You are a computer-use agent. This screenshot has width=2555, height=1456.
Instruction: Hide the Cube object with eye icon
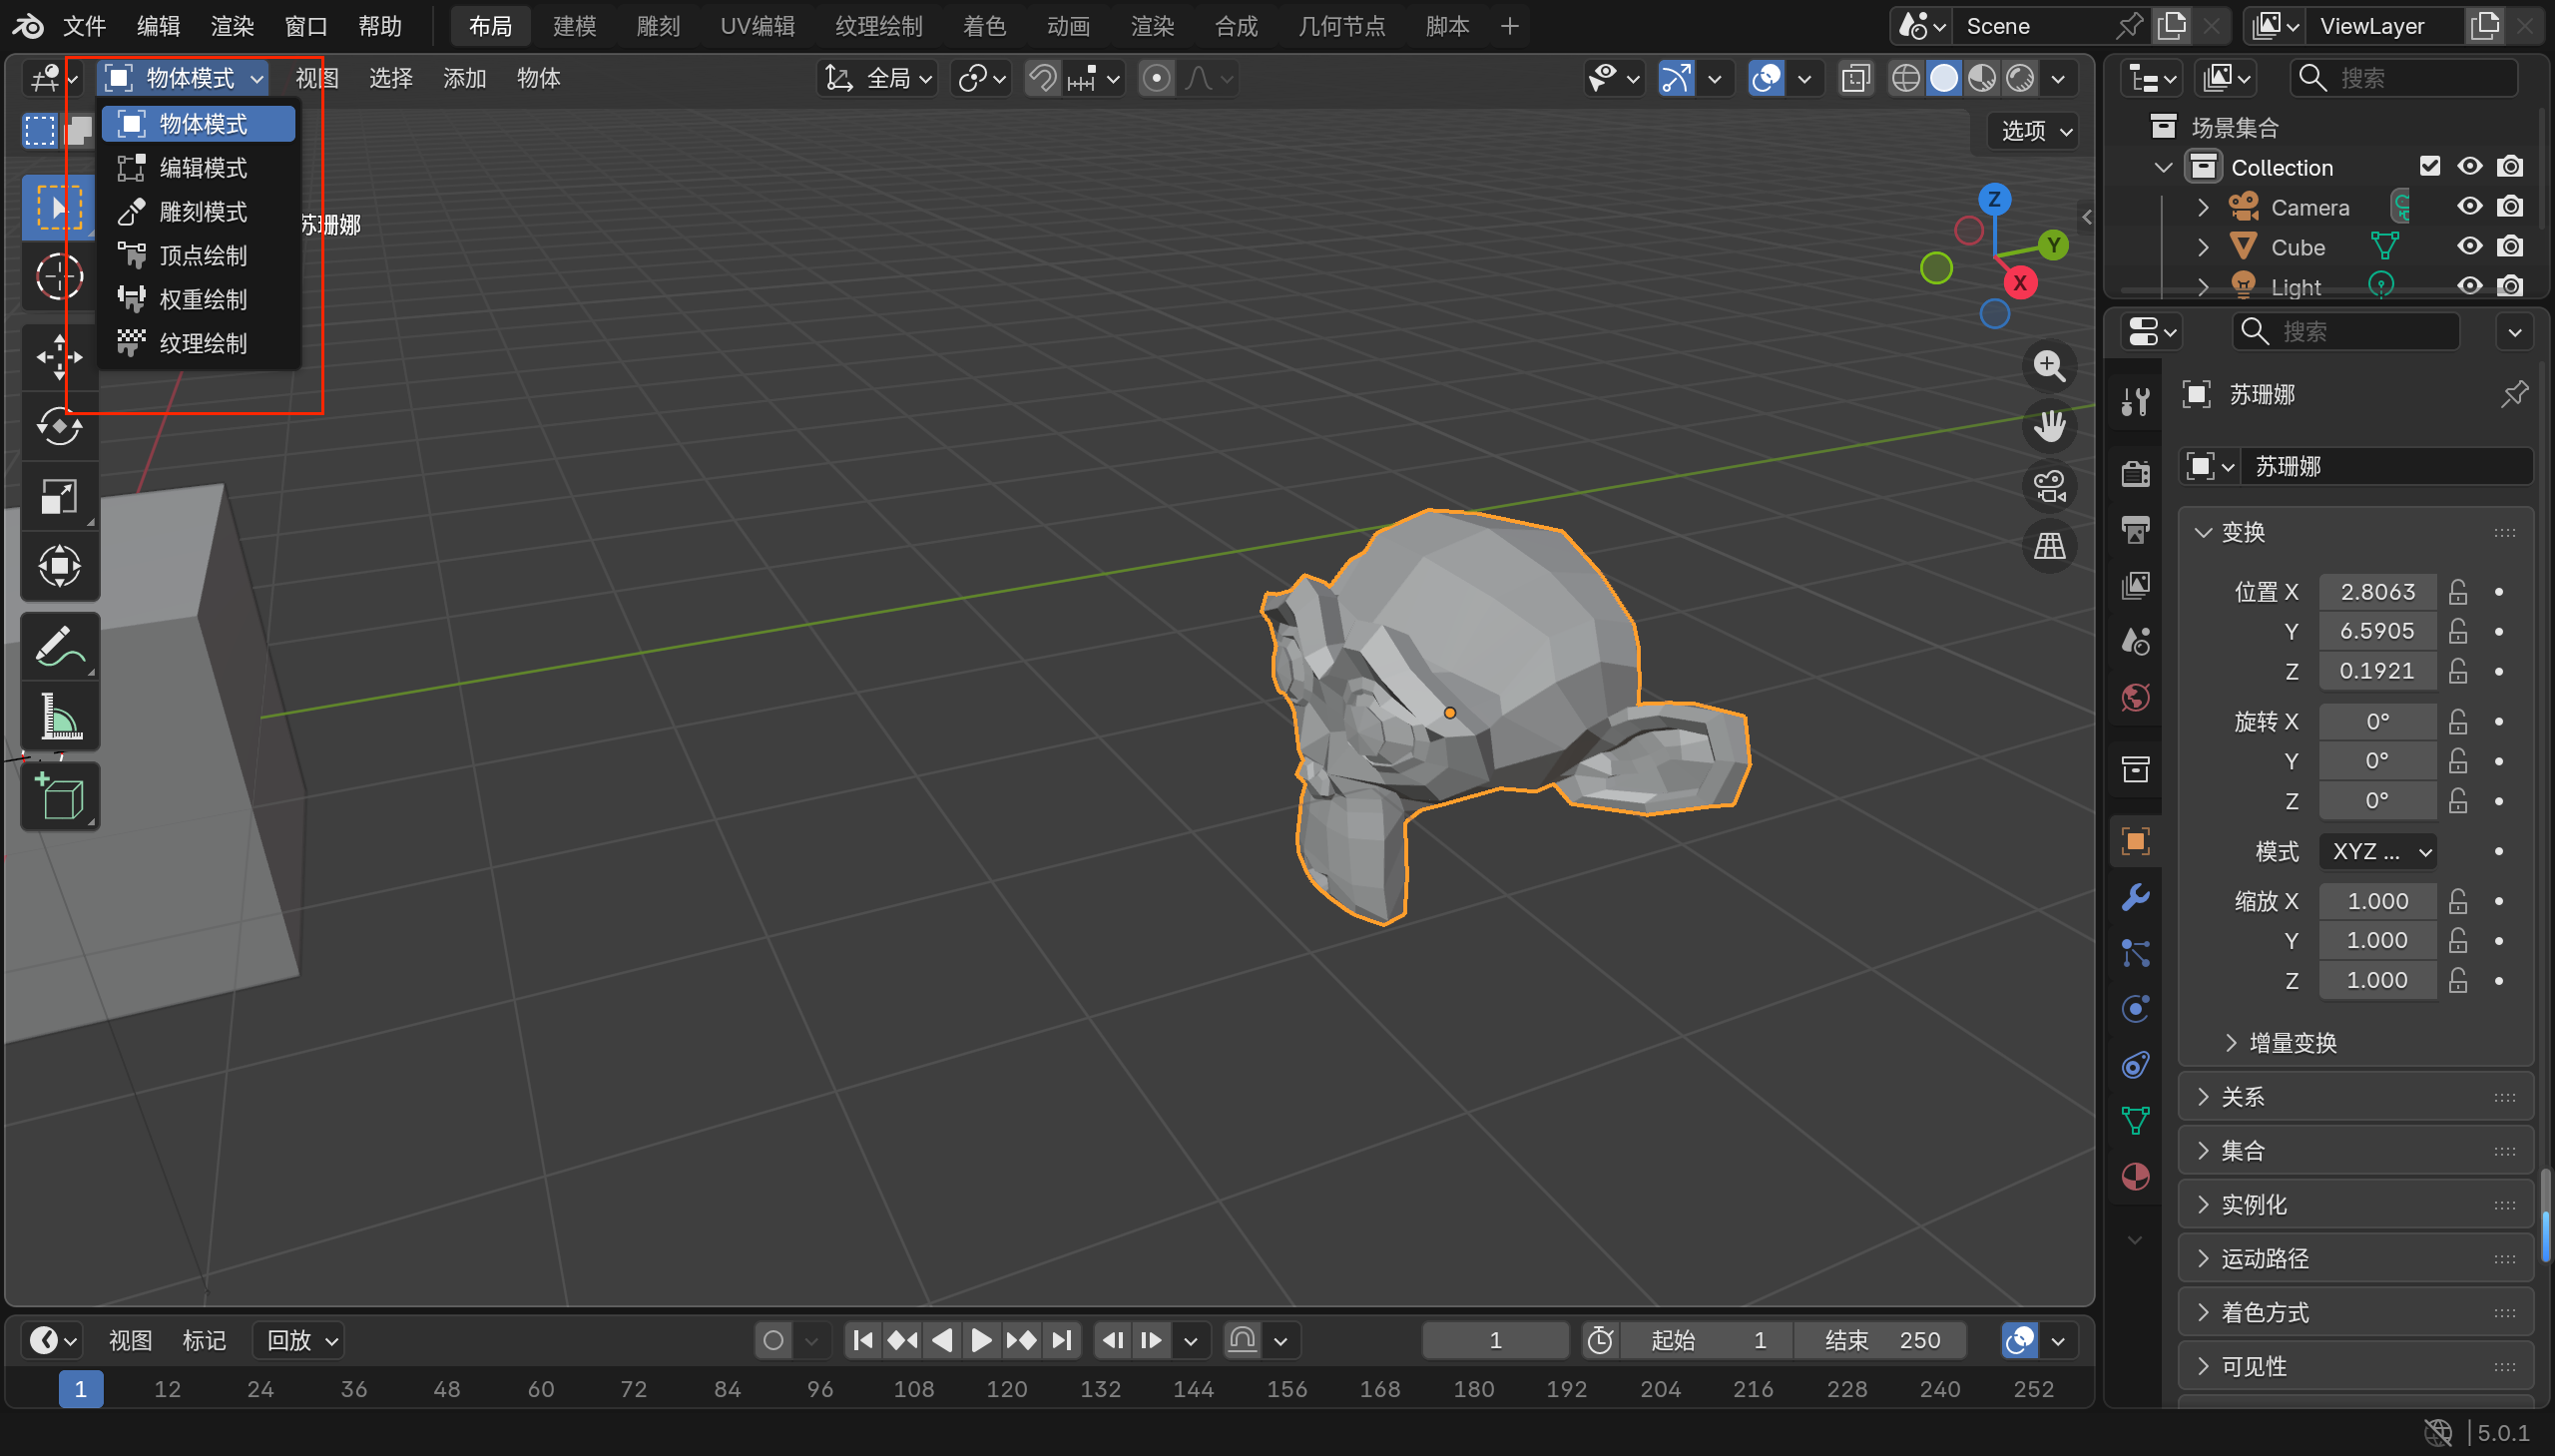click(x=2469, y=247)
